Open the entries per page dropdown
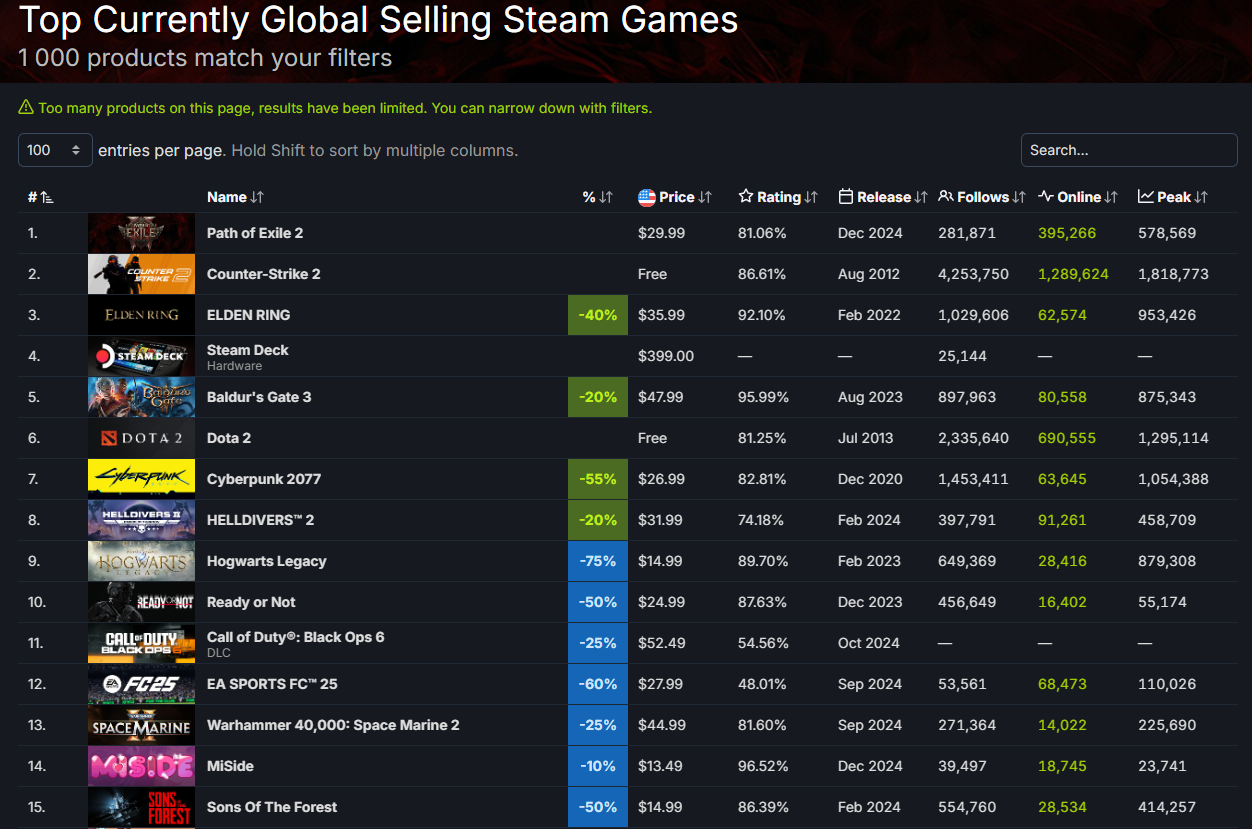The height and width of the screenshot is (829, 1252). coord(55,150)
